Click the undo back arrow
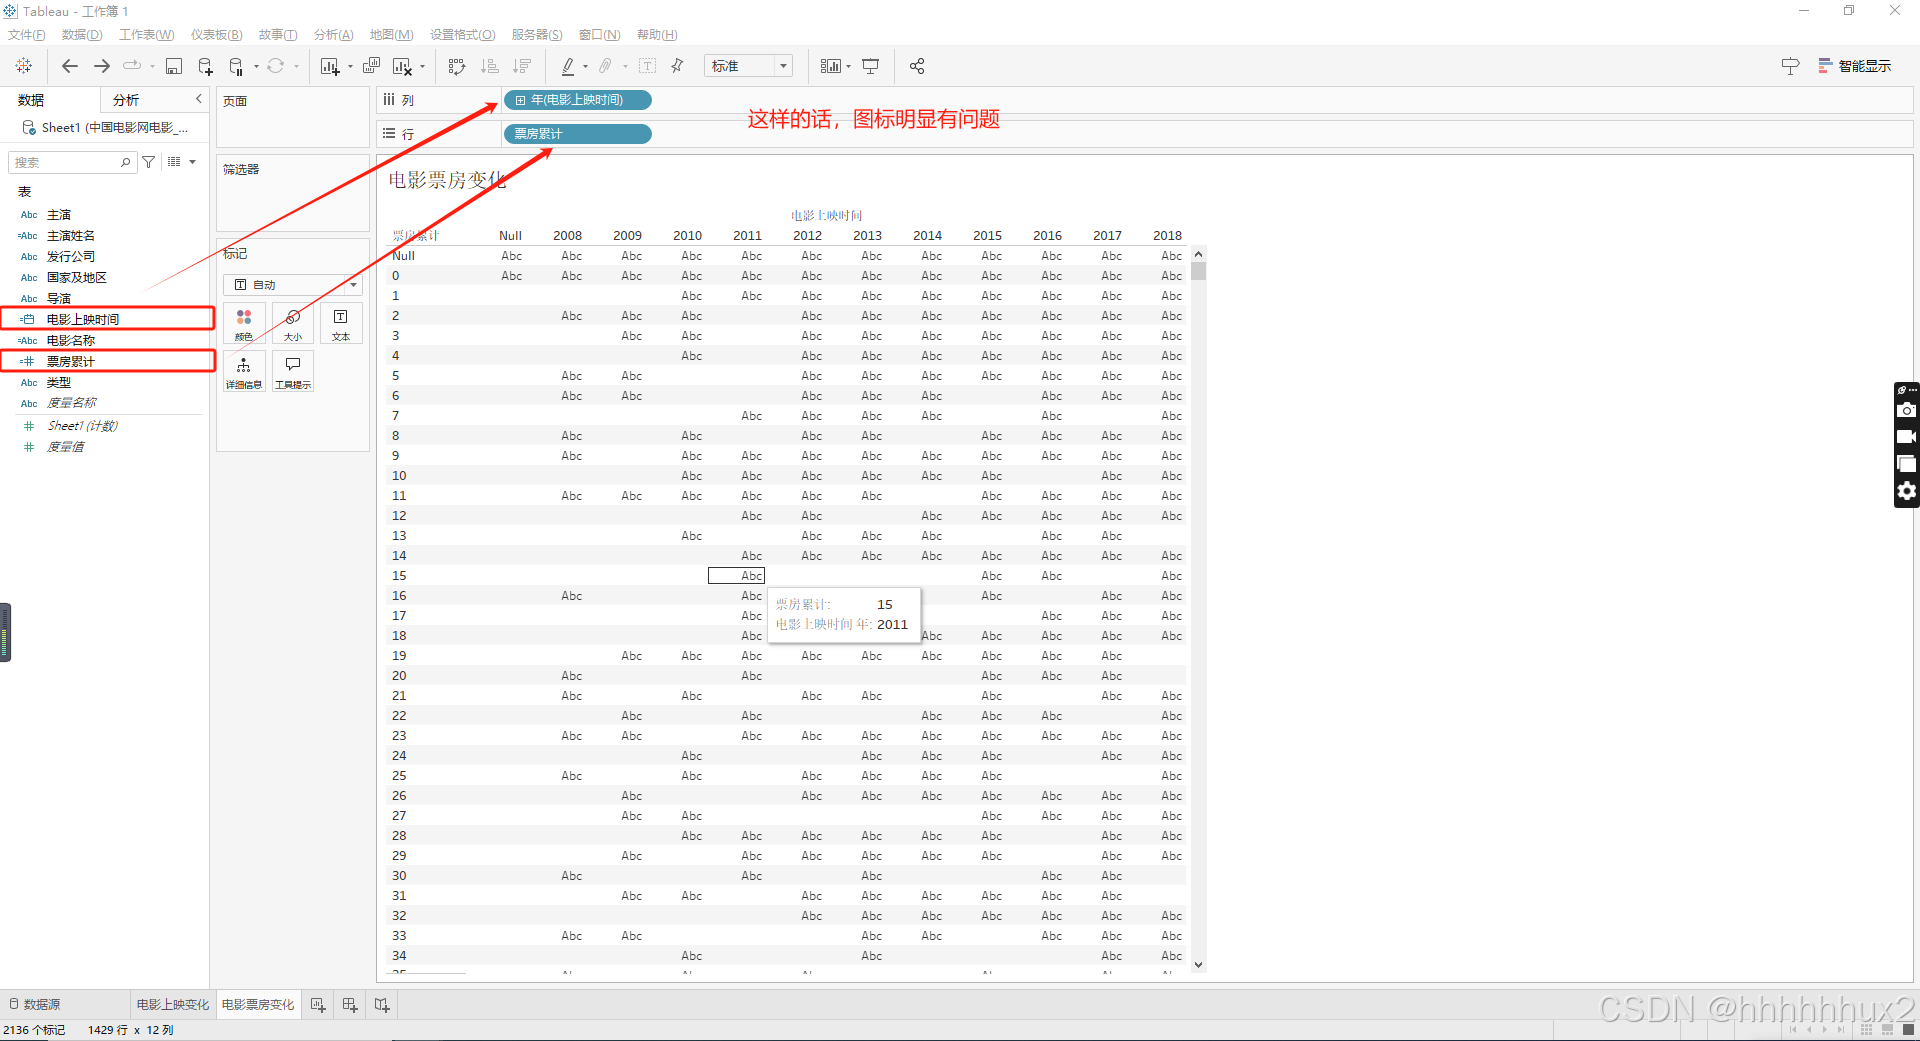Viewport: 1920px width, 1041px height. (x=69, y=66)
